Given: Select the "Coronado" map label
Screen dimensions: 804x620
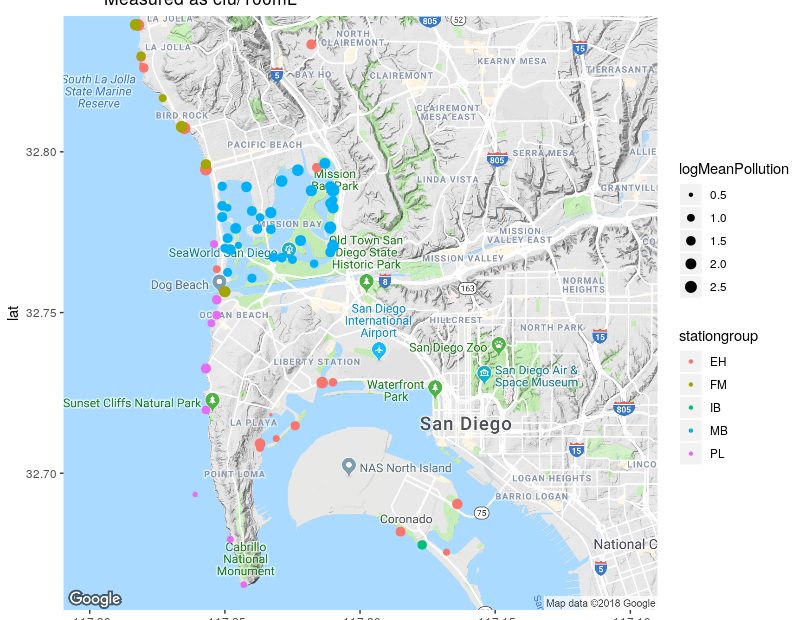Looking at the screenshot, I should 406,519.
